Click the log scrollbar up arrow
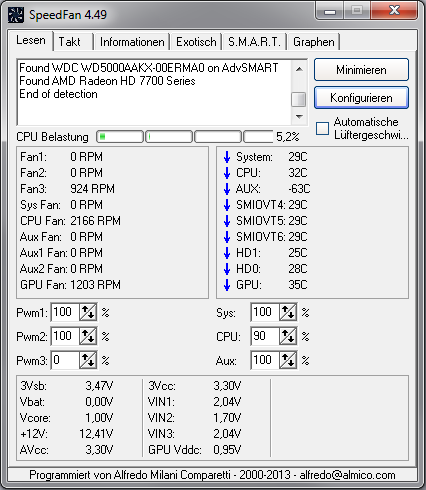 pyautogui.click(x=299, y=69)
